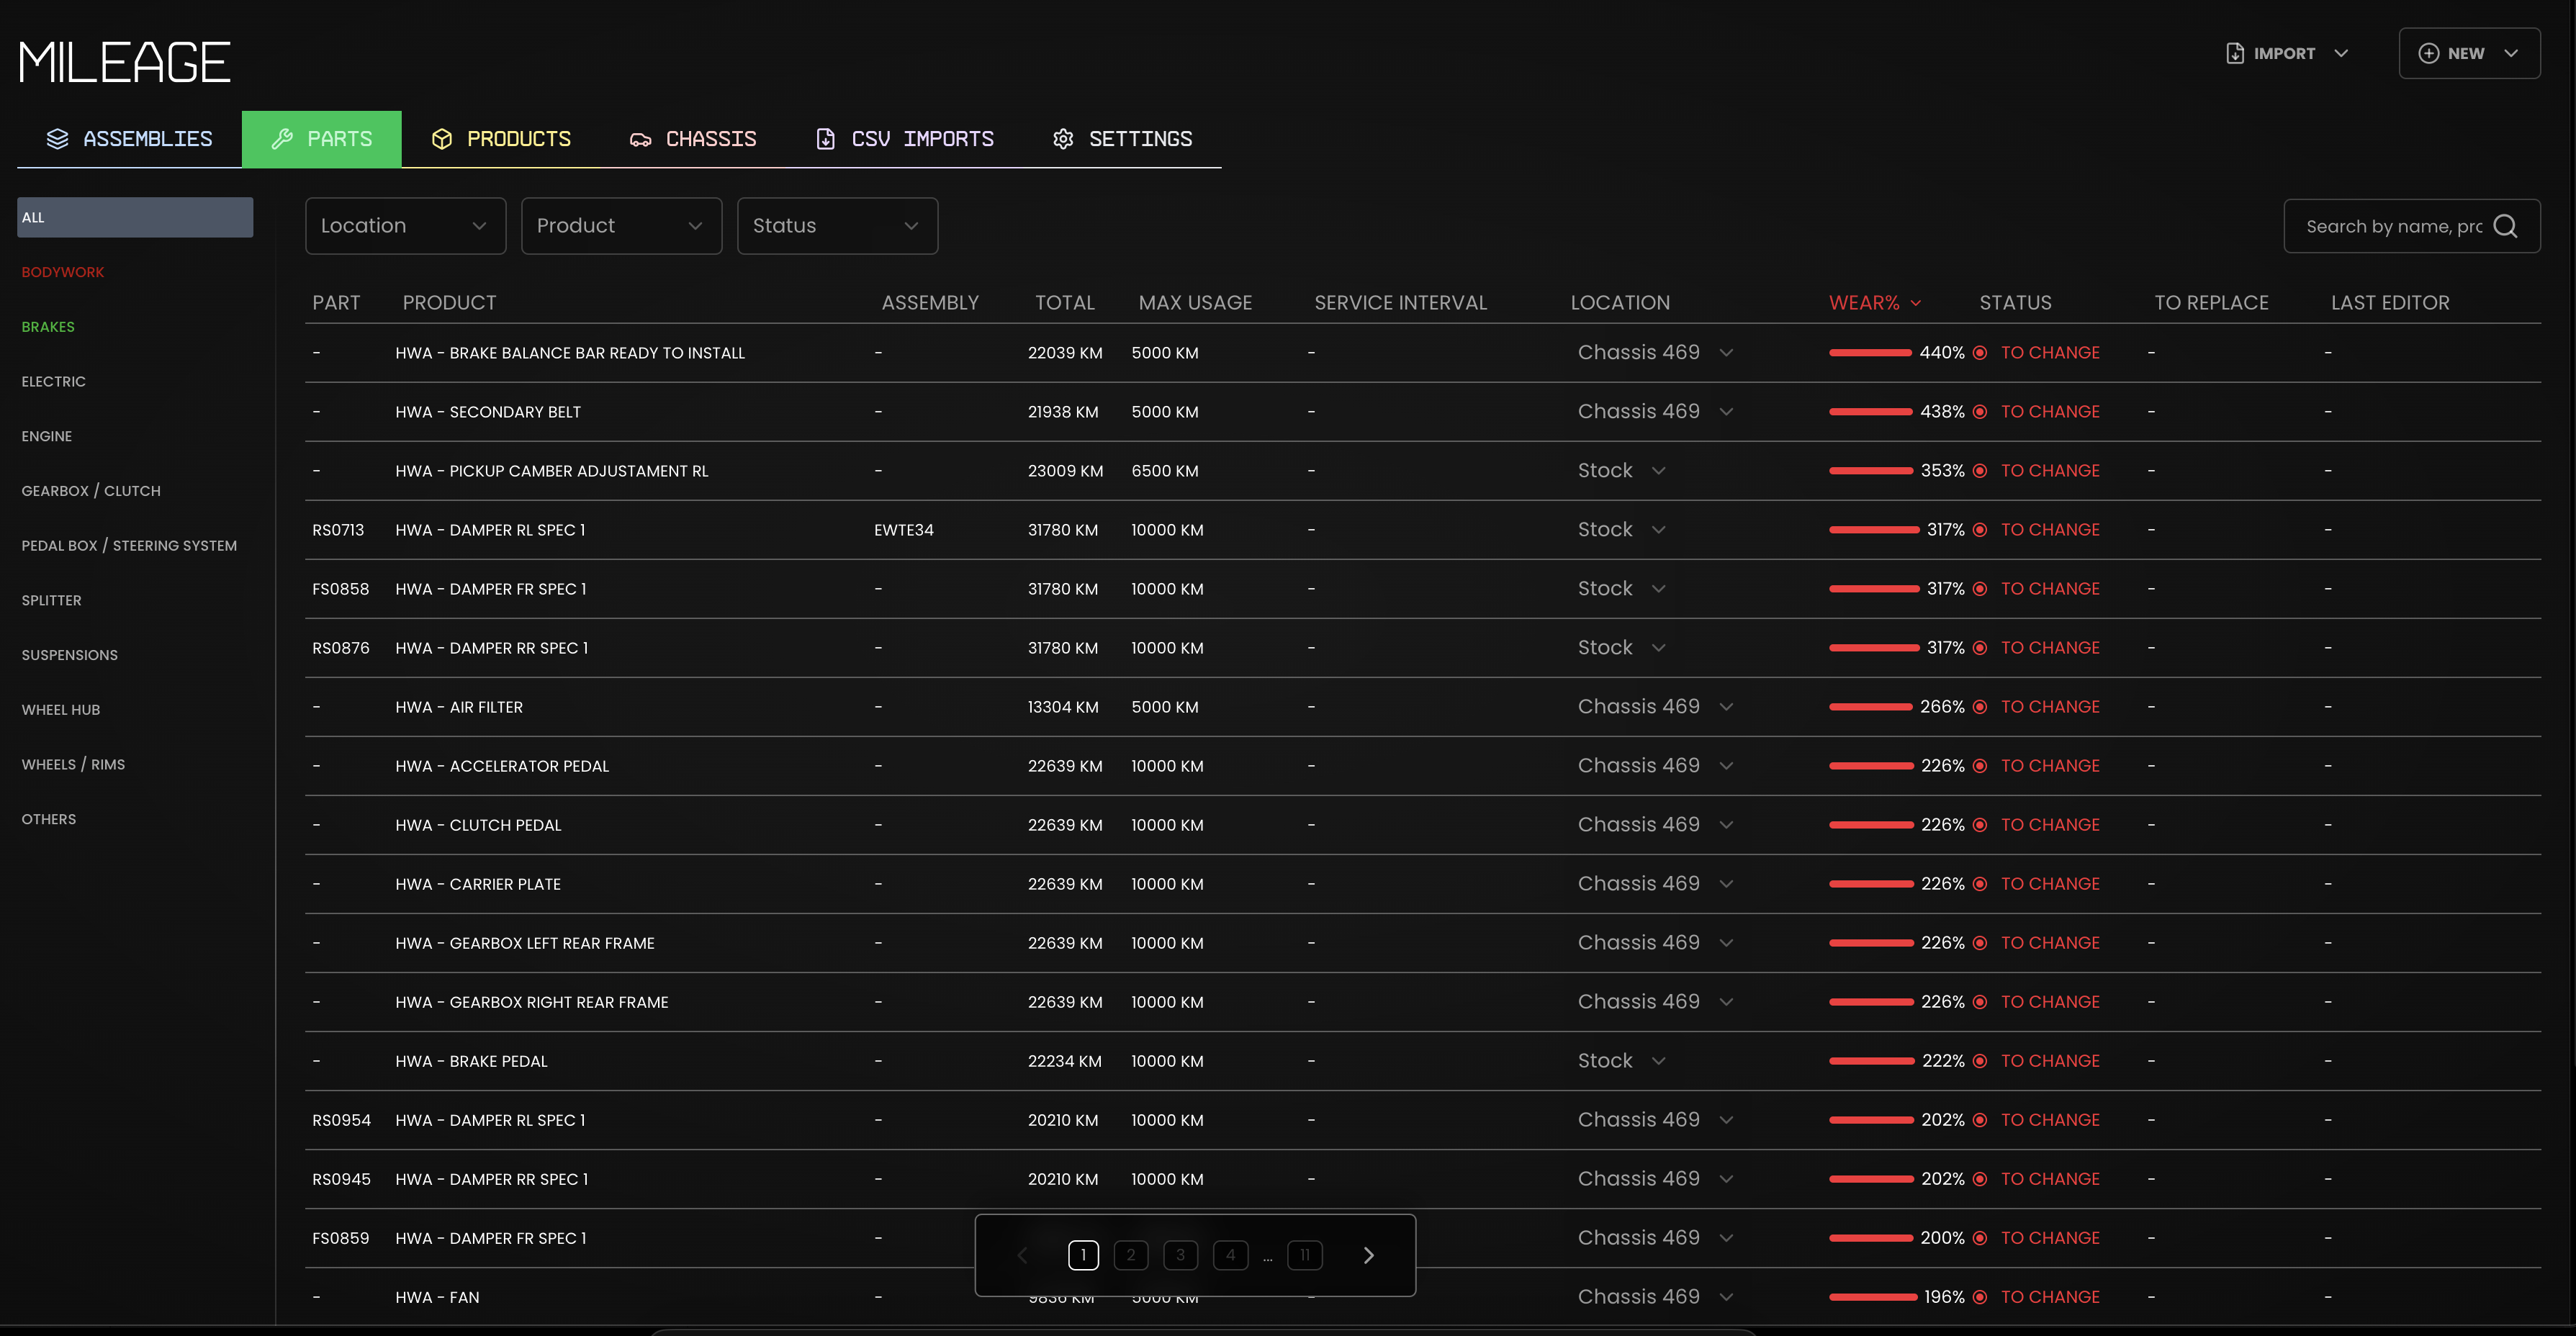This screenshot has width=2576, height=1336.
Task: Open the Status filter dropdown
Action: [x=837, y=226]
